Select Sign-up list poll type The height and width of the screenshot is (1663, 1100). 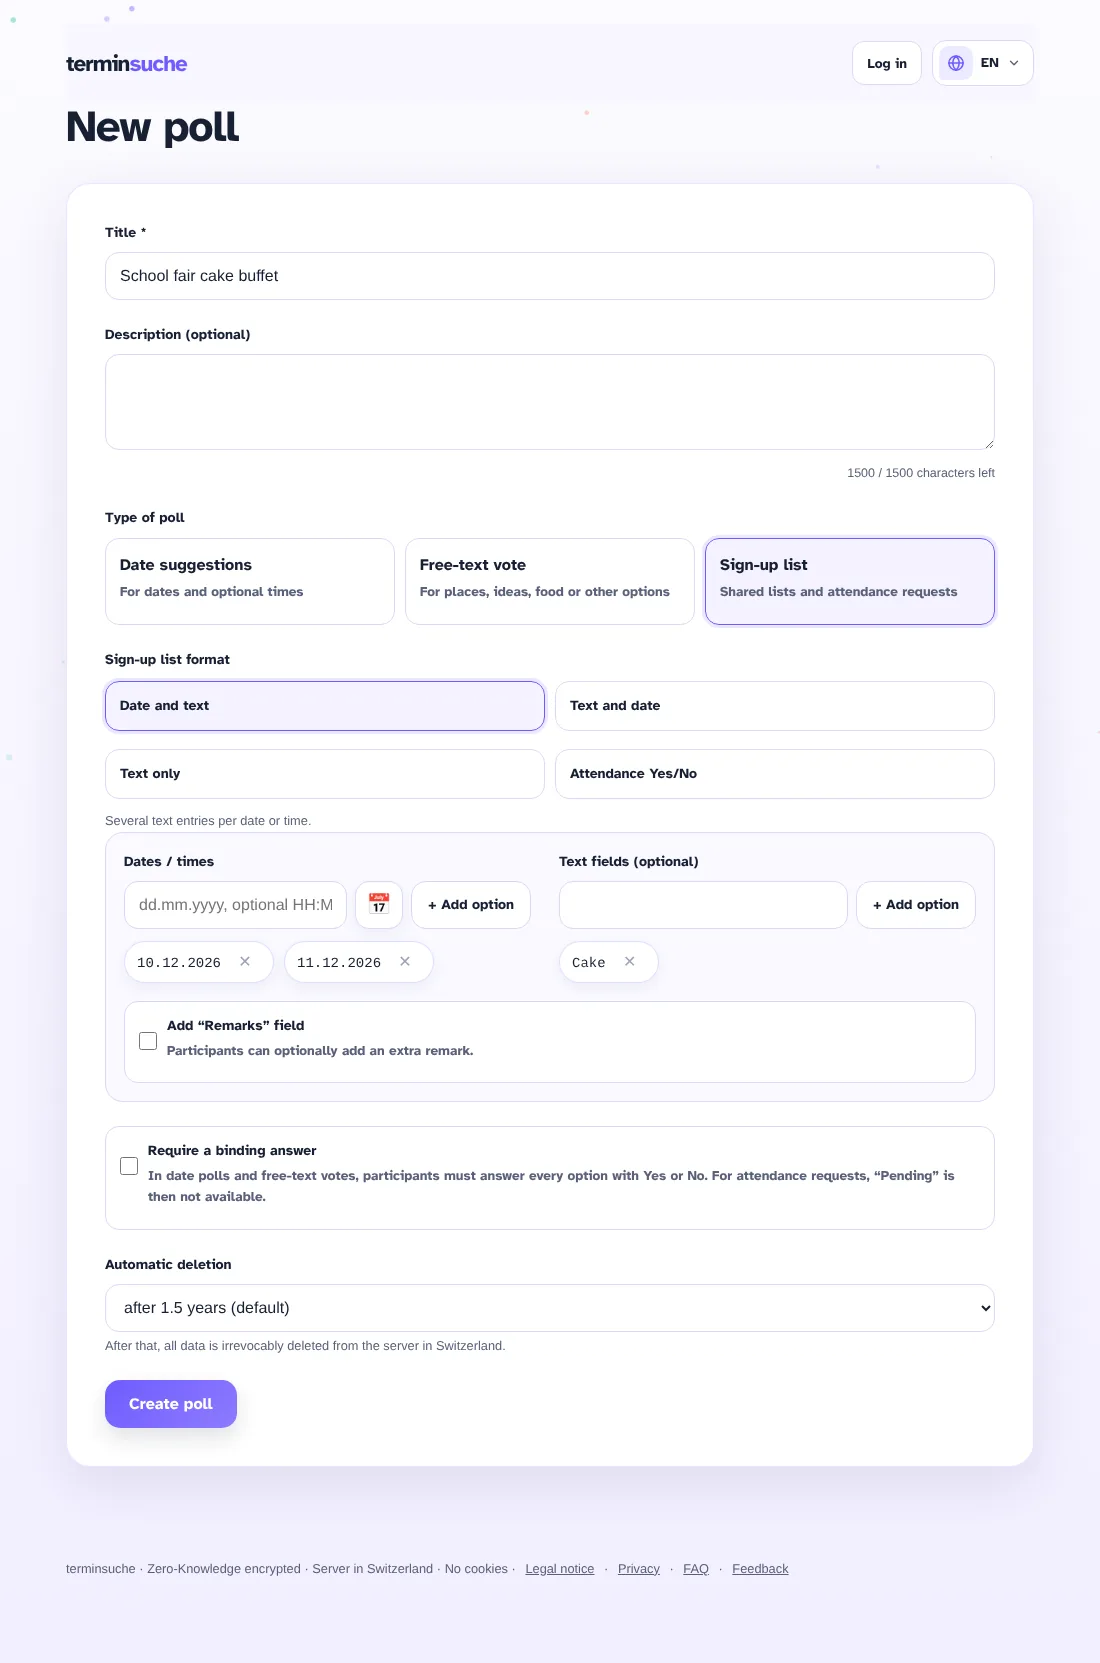850,581
